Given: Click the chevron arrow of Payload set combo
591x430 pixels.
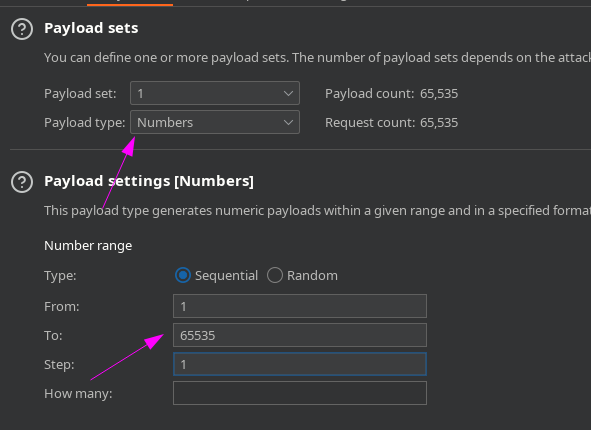Looking at the screenshot, I should click(288, 93).
